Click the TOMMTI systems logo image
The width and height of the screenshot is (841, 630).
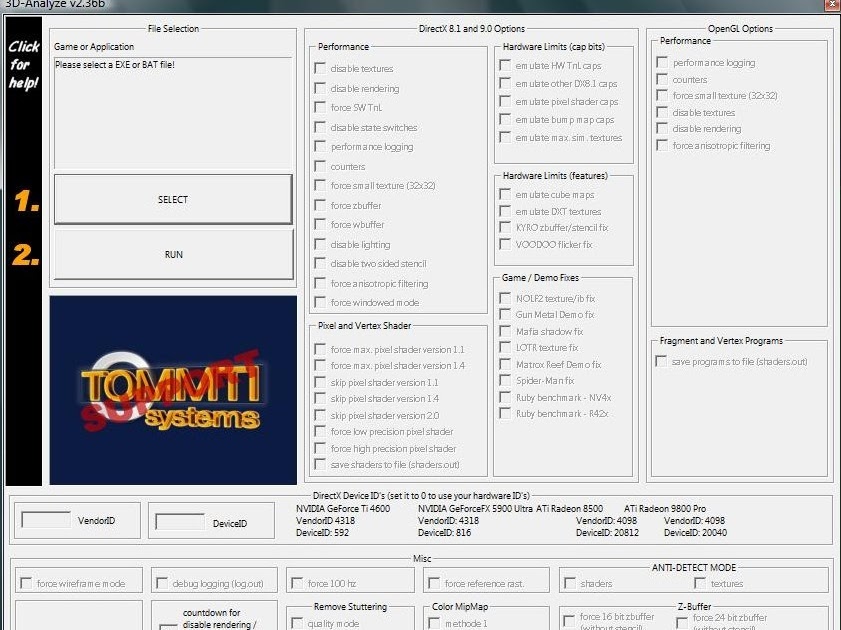(173, 390)
